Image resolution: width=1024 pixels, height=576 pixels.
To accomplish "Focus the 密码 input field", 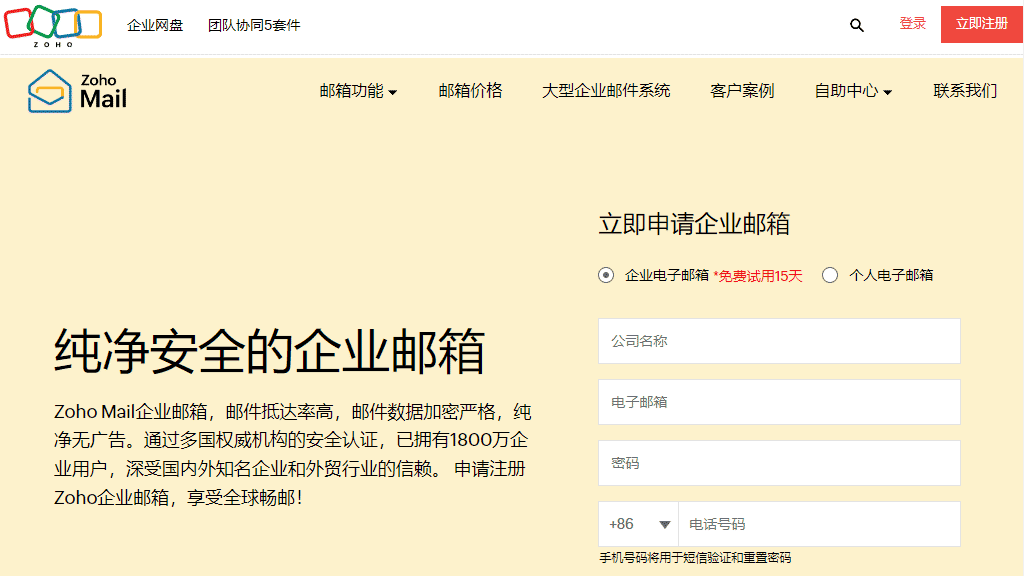I will tap(779, 463).
